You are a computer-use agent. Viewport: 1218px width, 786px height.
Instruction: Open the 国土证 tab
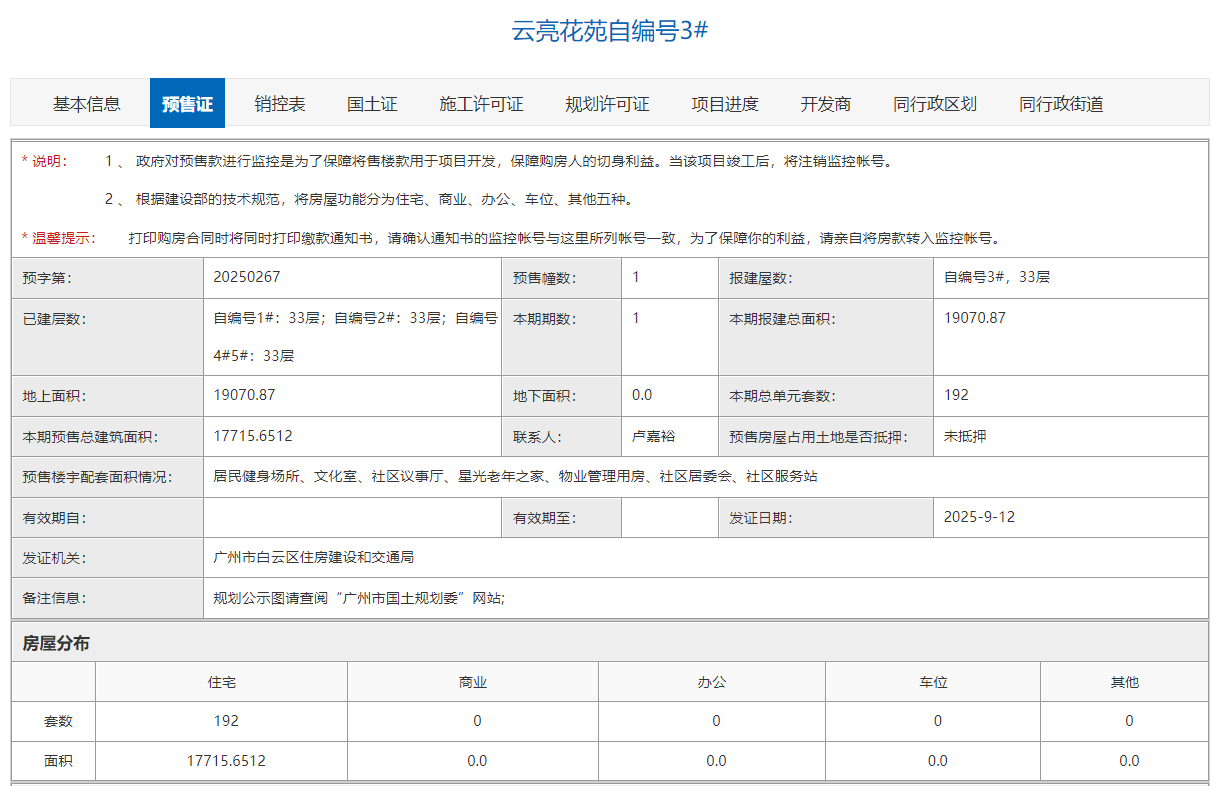click(372, 104)
